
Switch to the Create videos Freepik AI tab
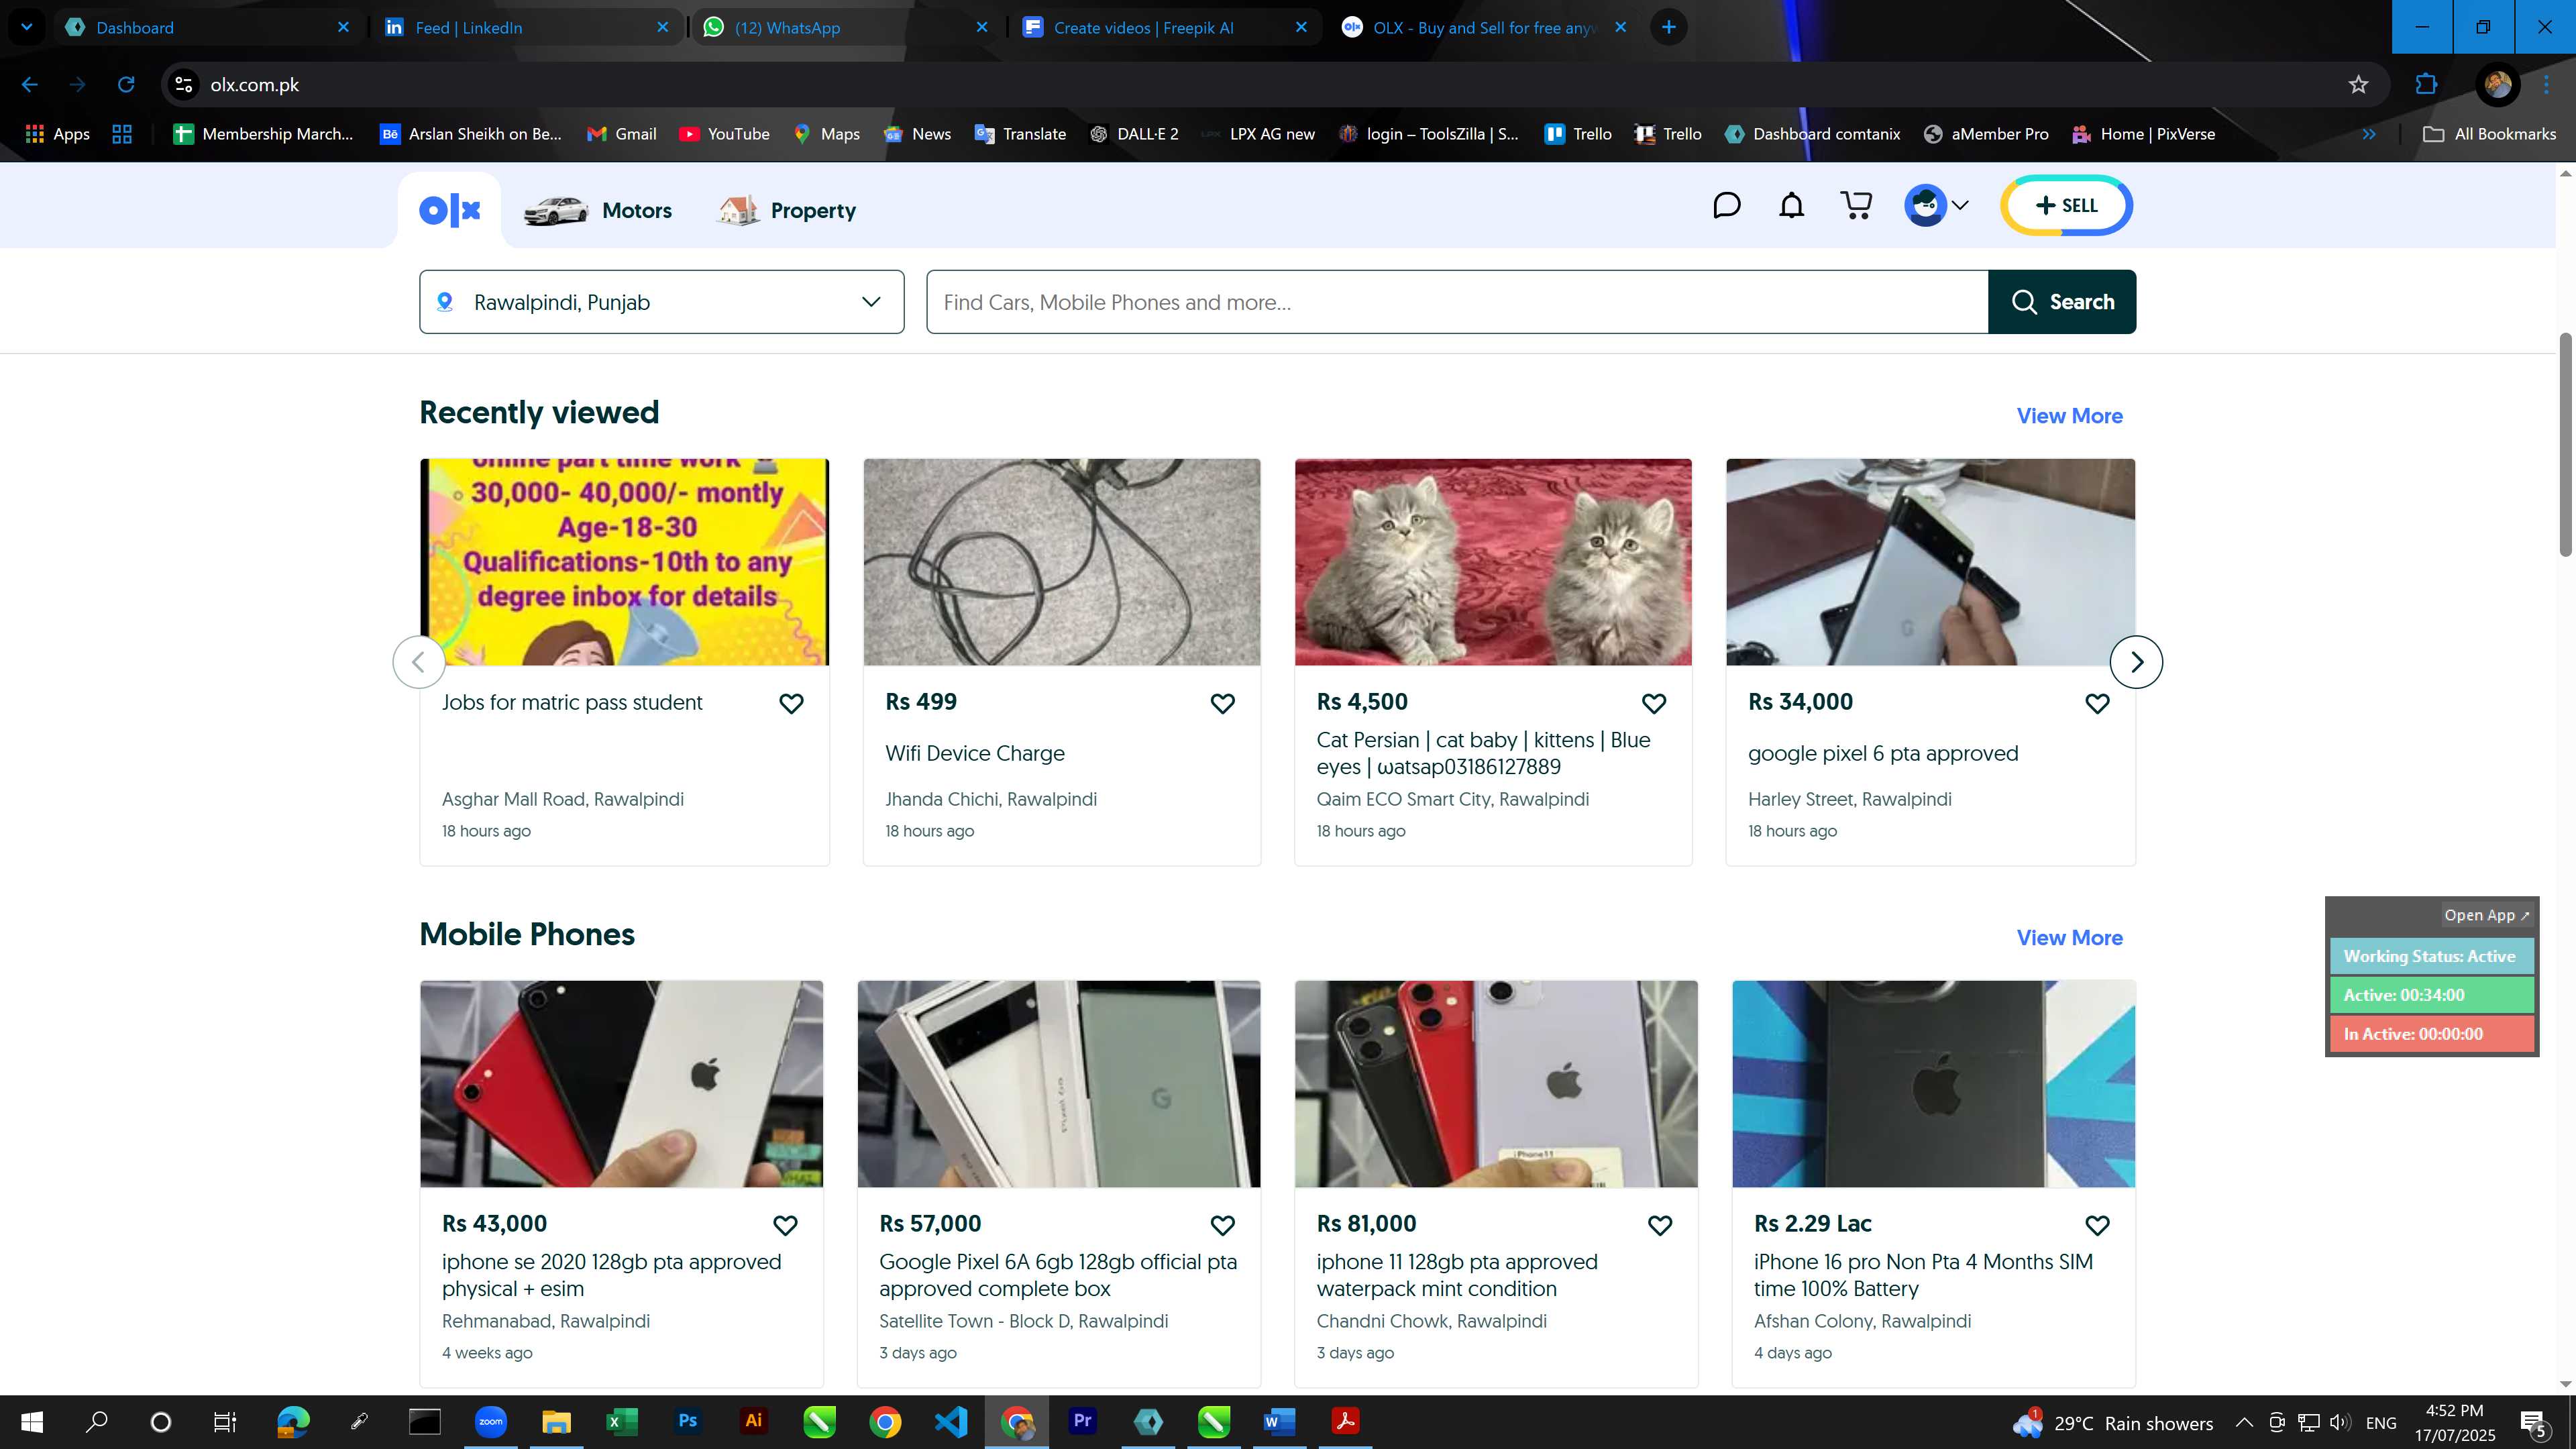1164,27
